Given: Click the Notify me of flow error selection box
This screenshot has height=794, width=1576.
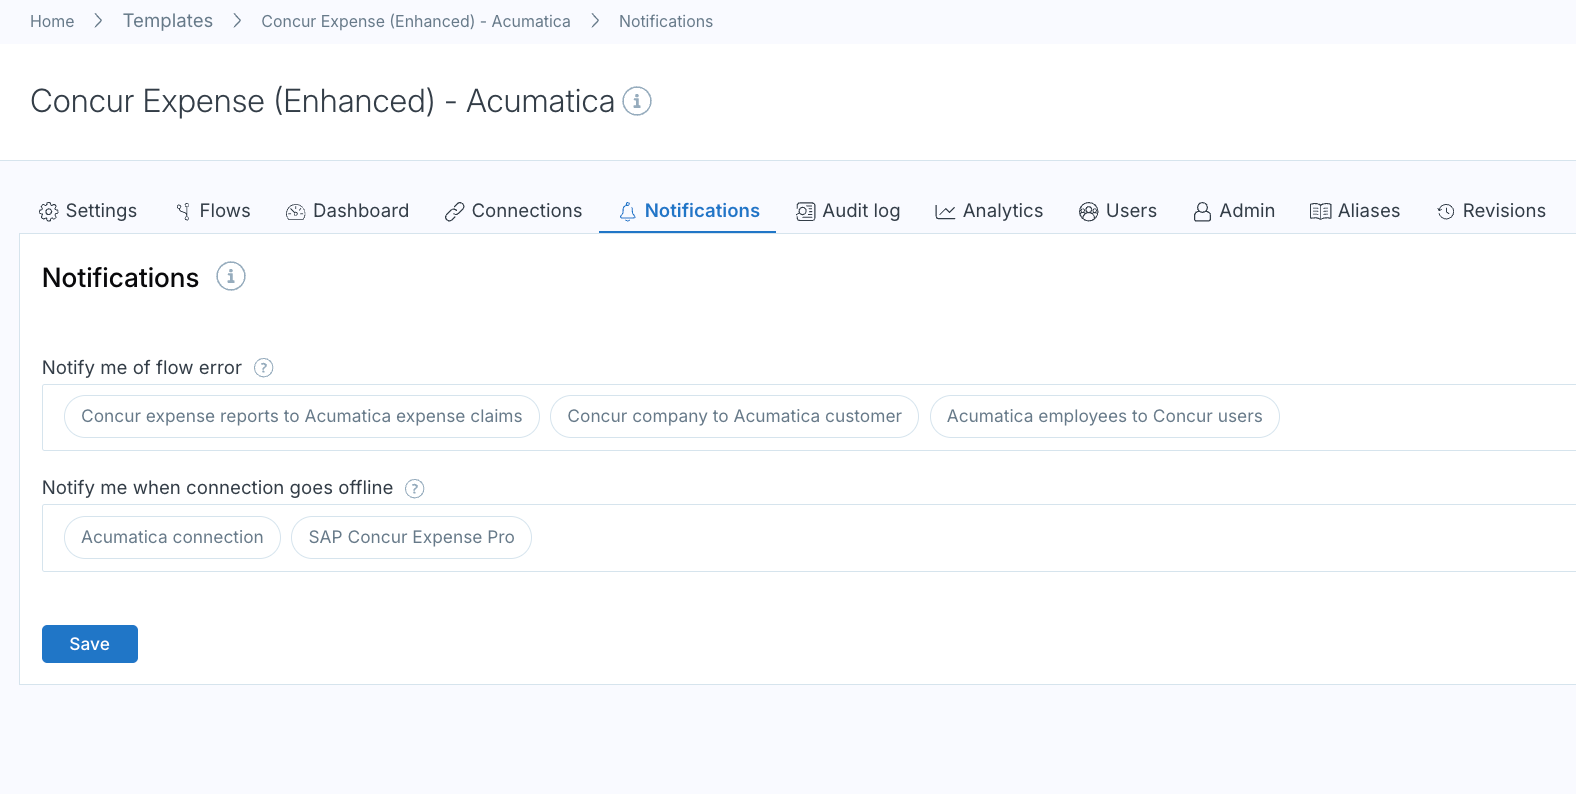Looking at the screenshot, I should (809, 417).
